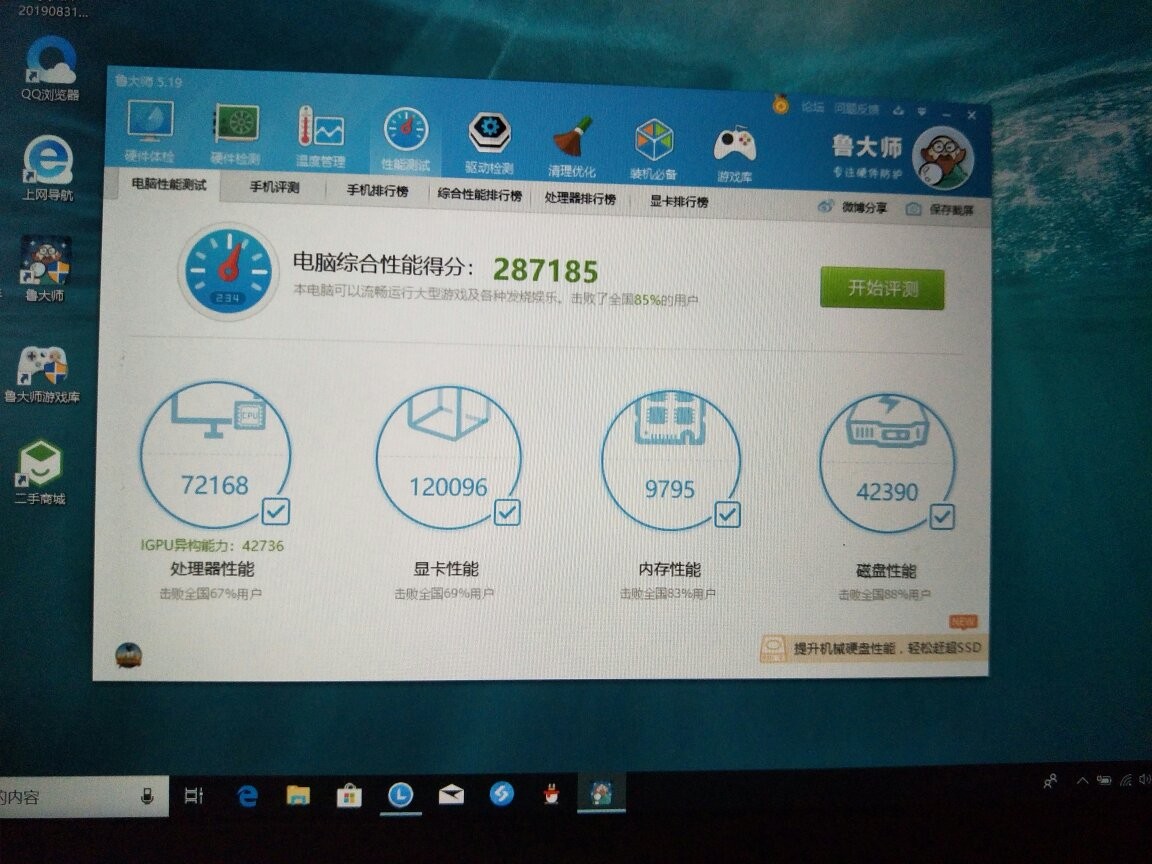This screenshot has width=1152, height=864.
Task: Click the speedometer gauge score icon
Action: [228, 271]
